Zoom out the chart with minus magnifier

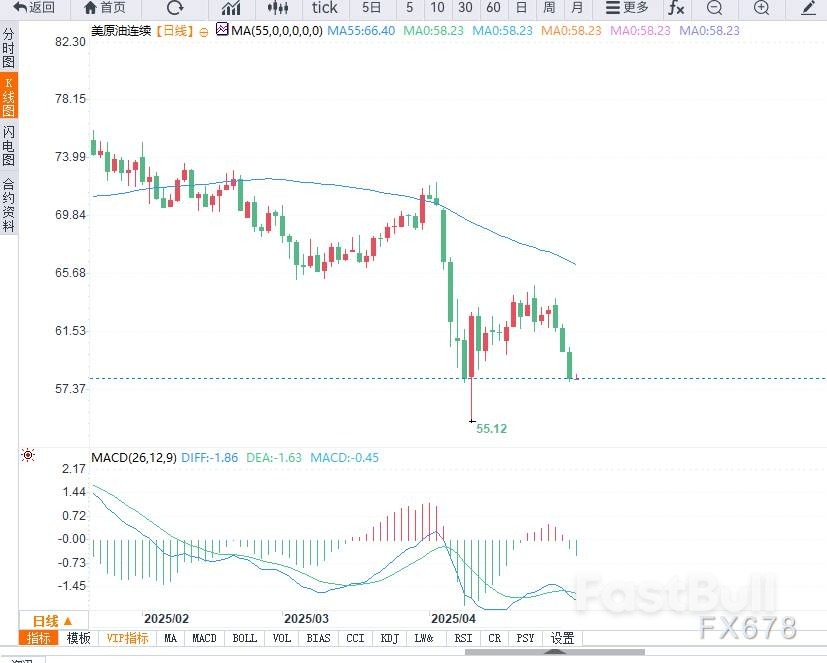pos(714,8)
